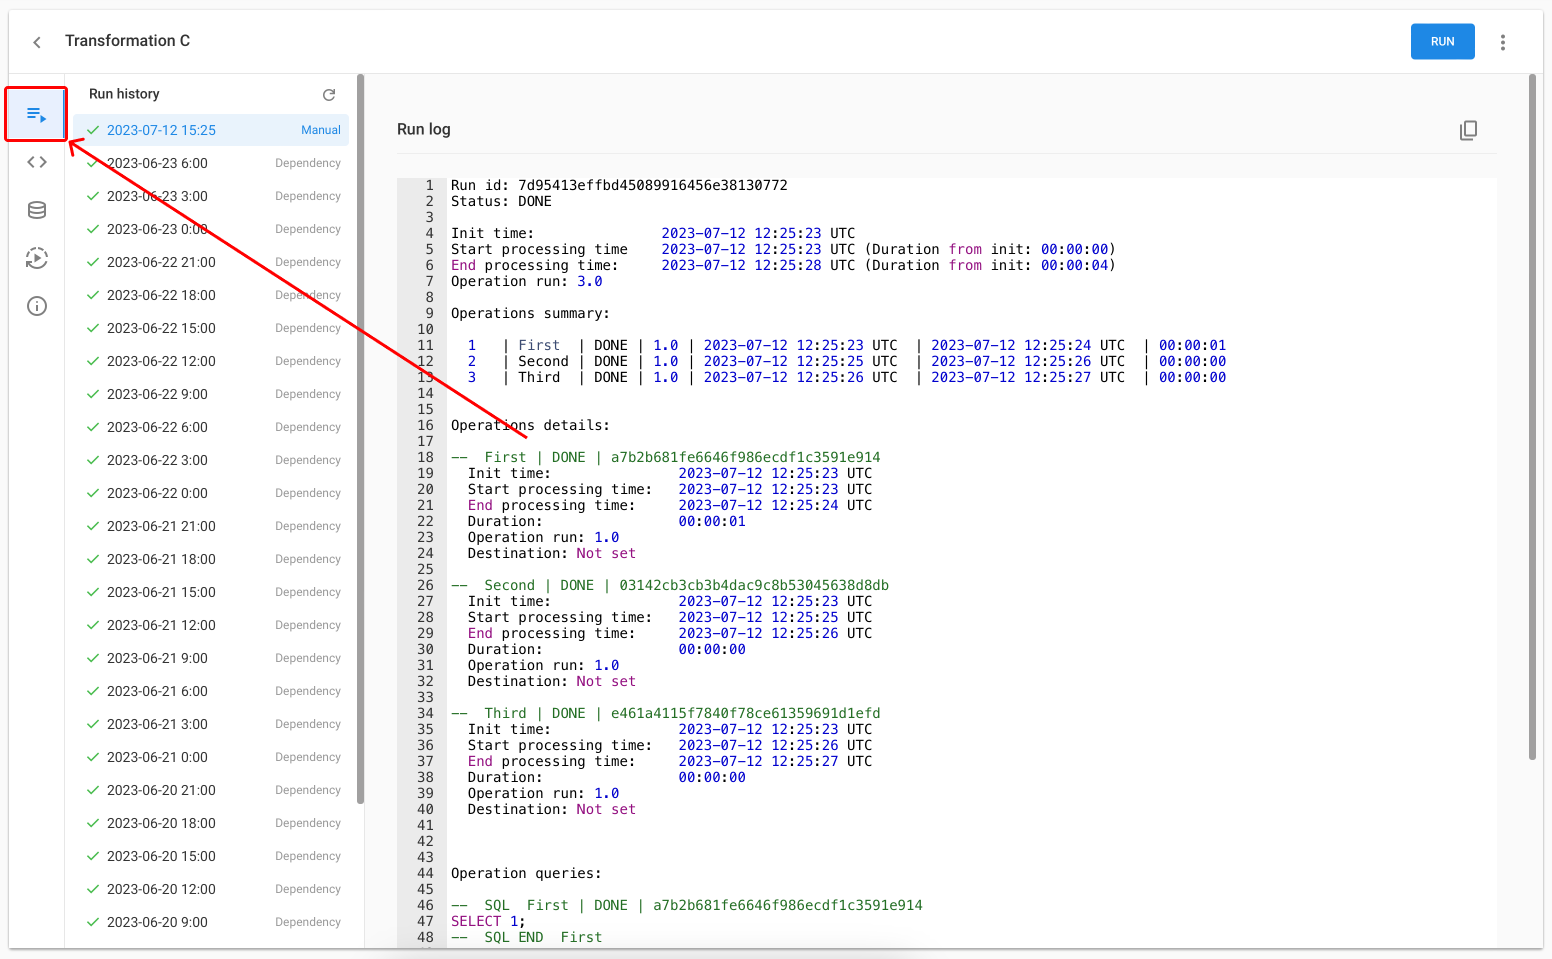
Task: Select the 2023-06-21 3:00 run
Action: [211, 724]
